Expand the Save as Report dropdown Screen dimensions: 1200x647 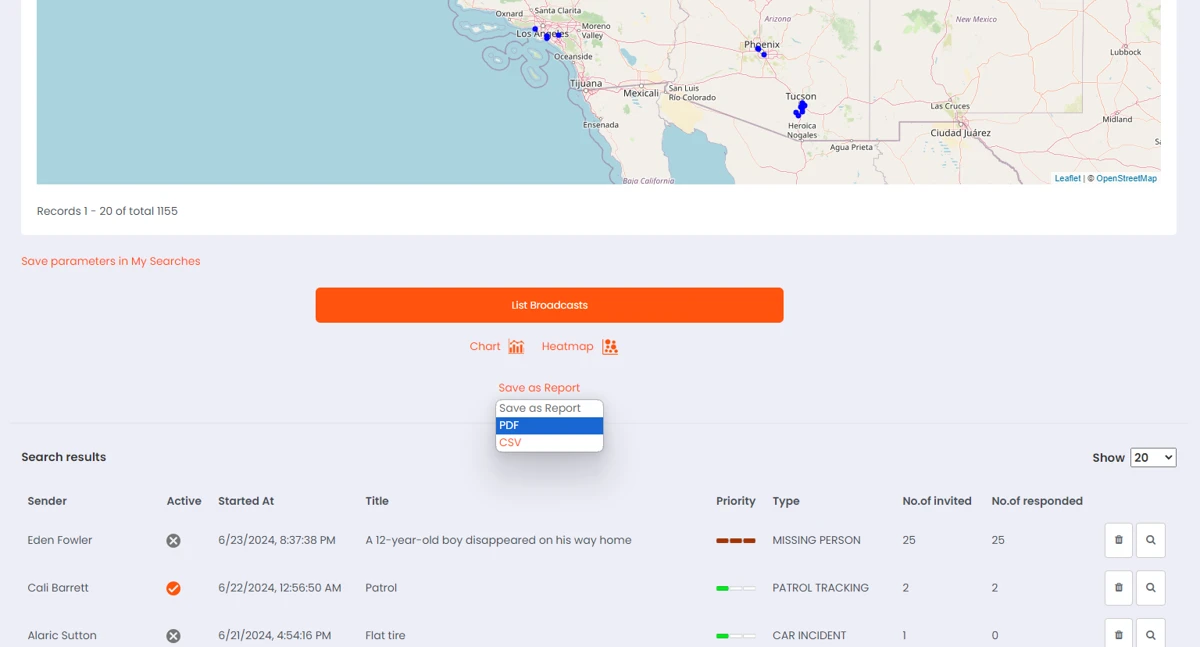[539, 388]
